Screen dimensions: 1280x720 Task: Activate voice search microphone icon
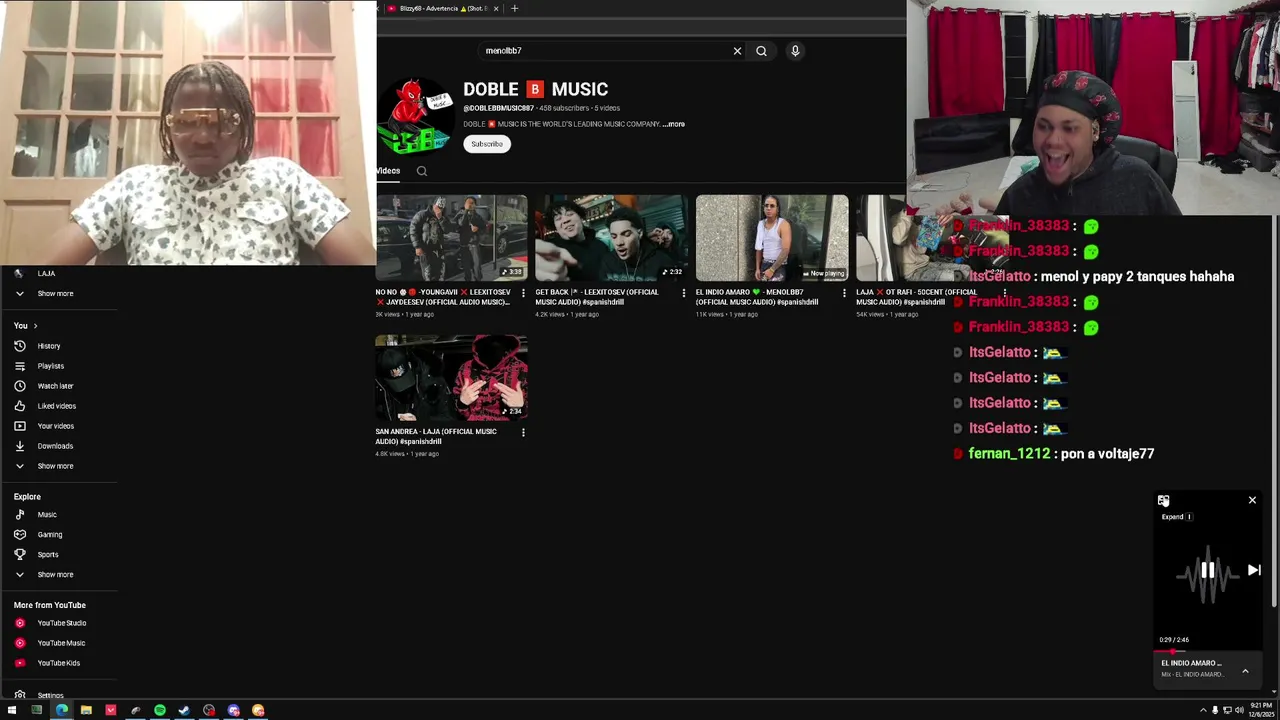795,51
